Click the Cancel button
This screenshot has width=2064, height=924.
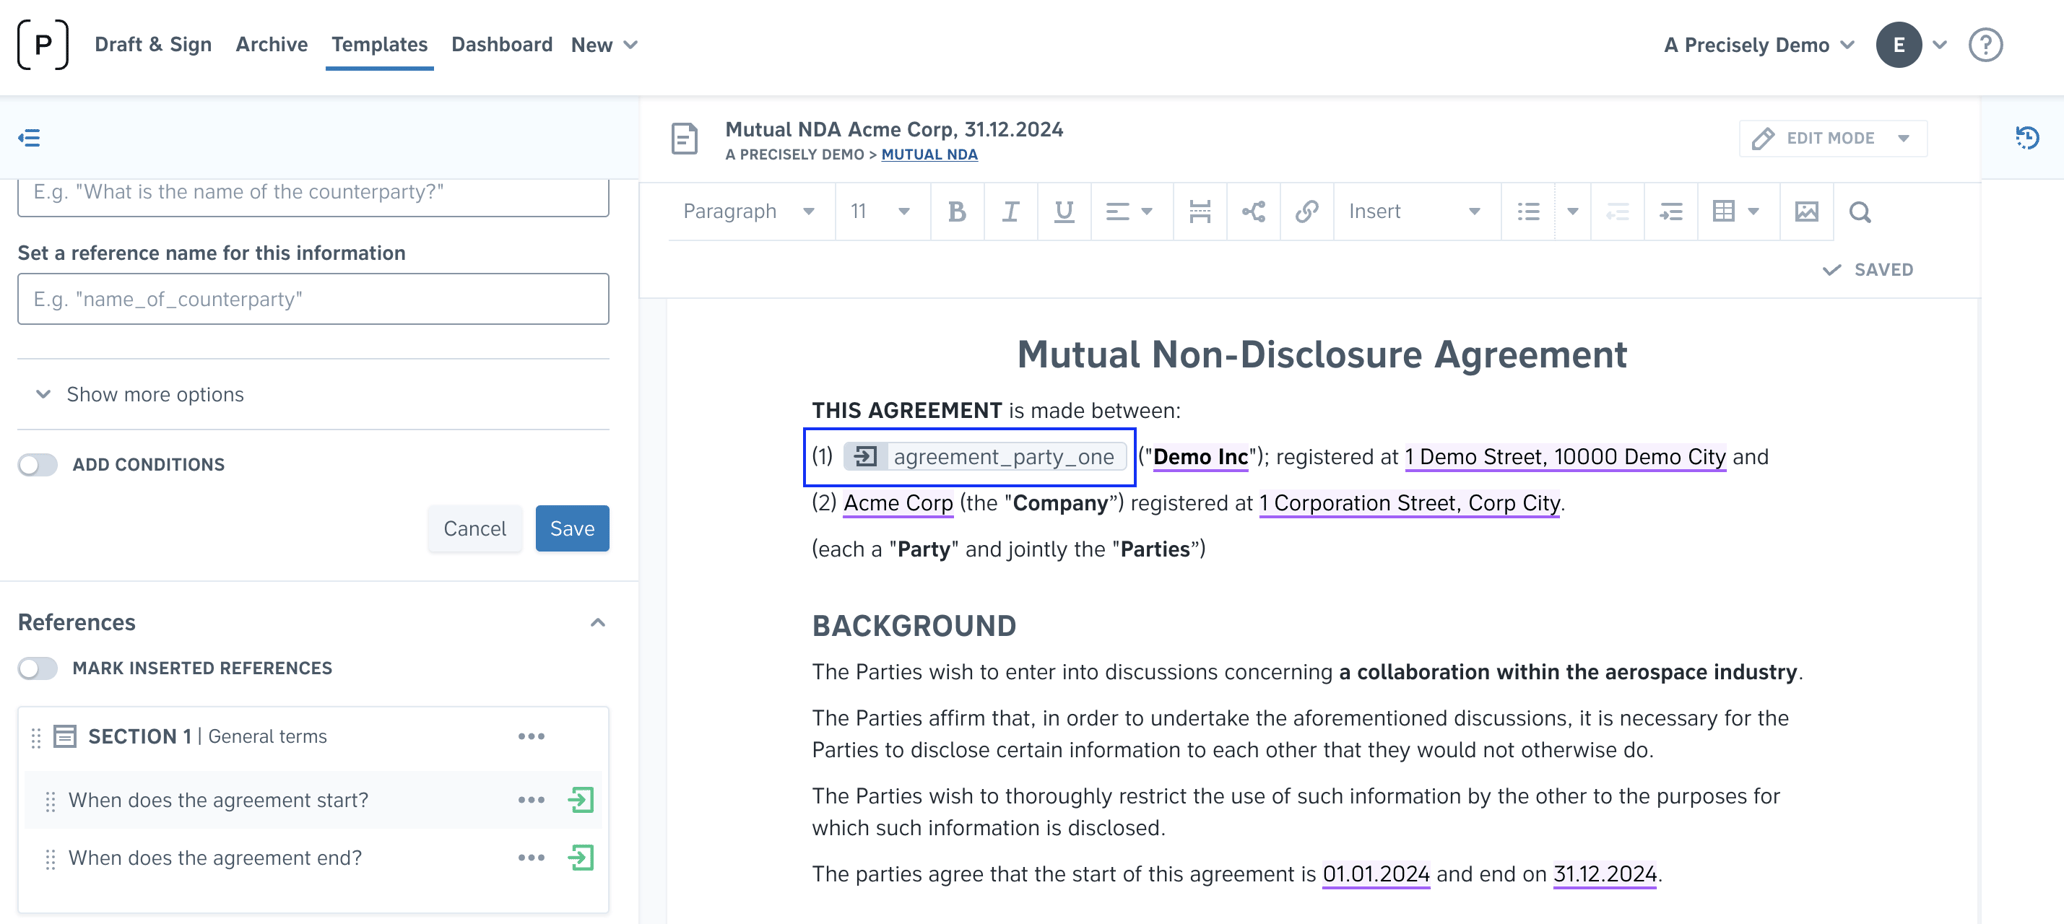coord(475,529)
